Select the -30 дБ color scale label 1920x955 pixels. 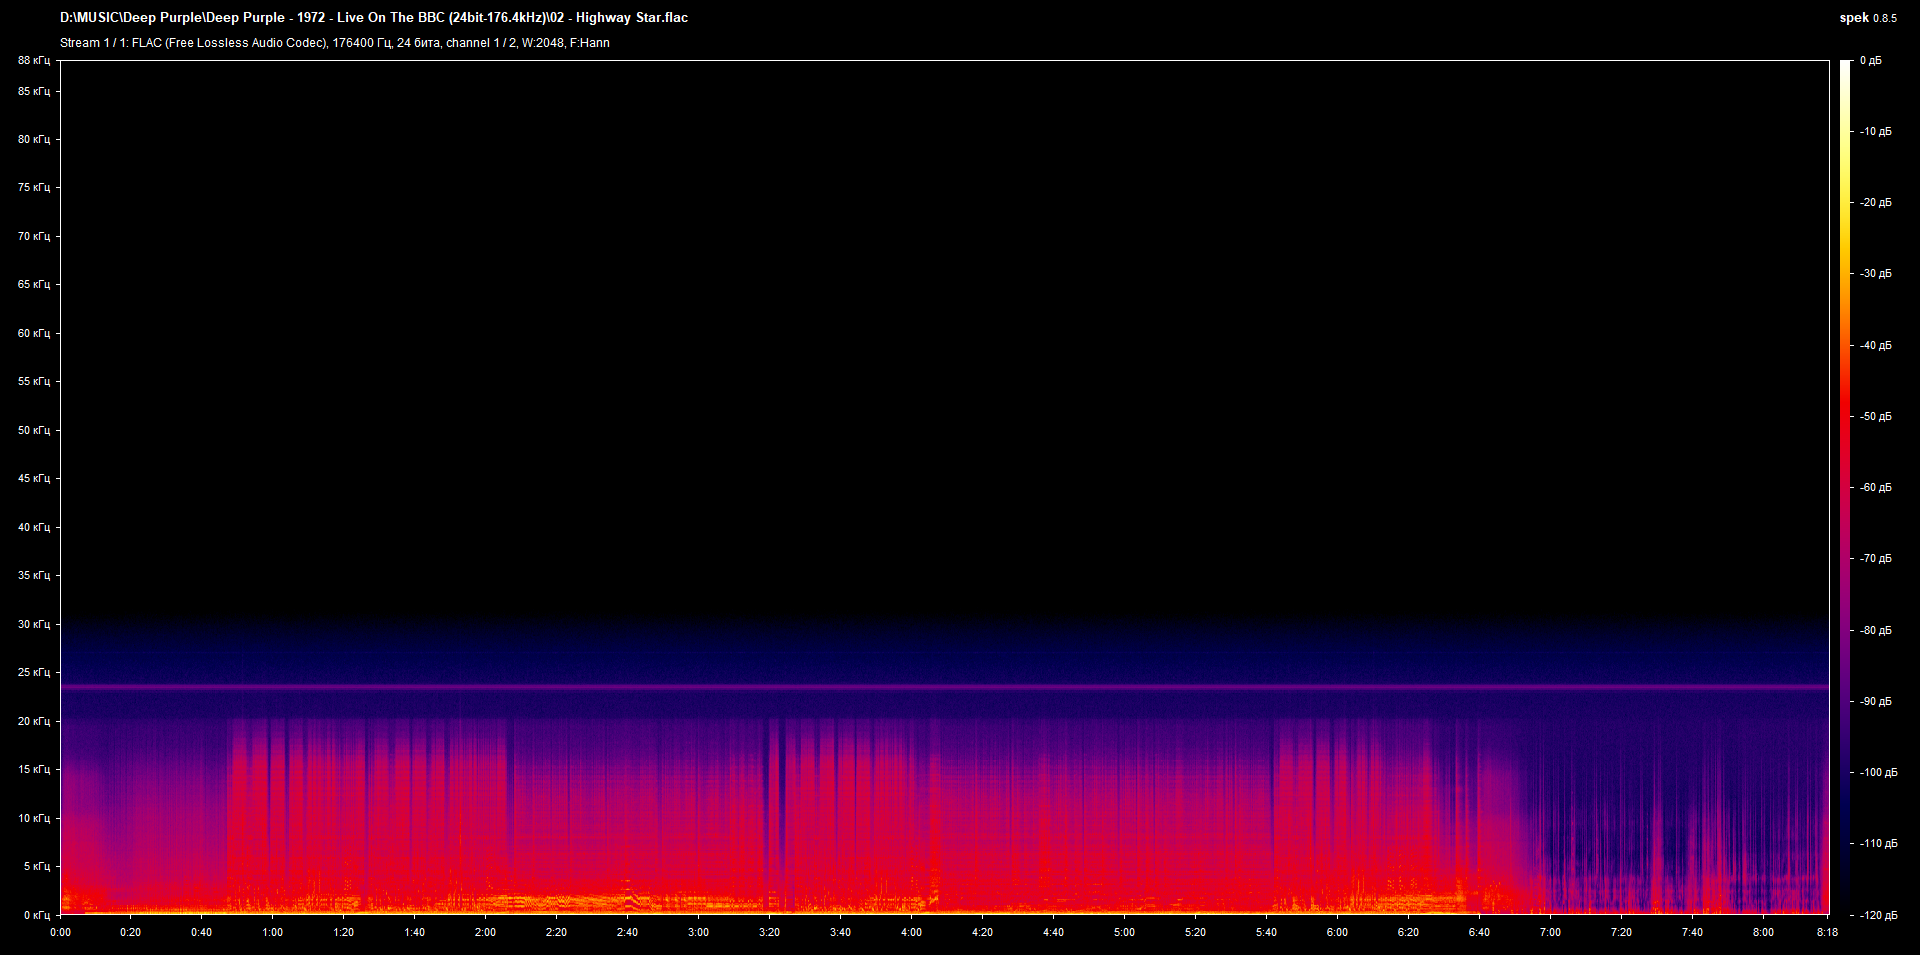pyautogui.click(x=1875, y=274)
